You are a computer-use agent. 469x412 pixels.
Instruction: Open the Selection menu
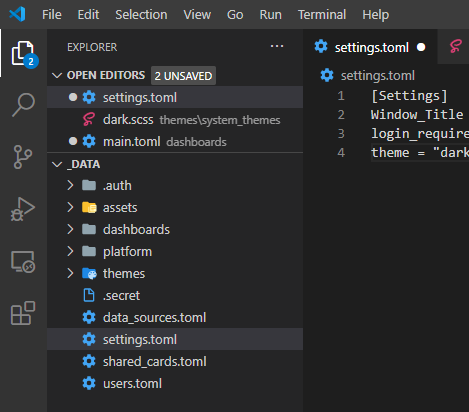pos(141,15)
